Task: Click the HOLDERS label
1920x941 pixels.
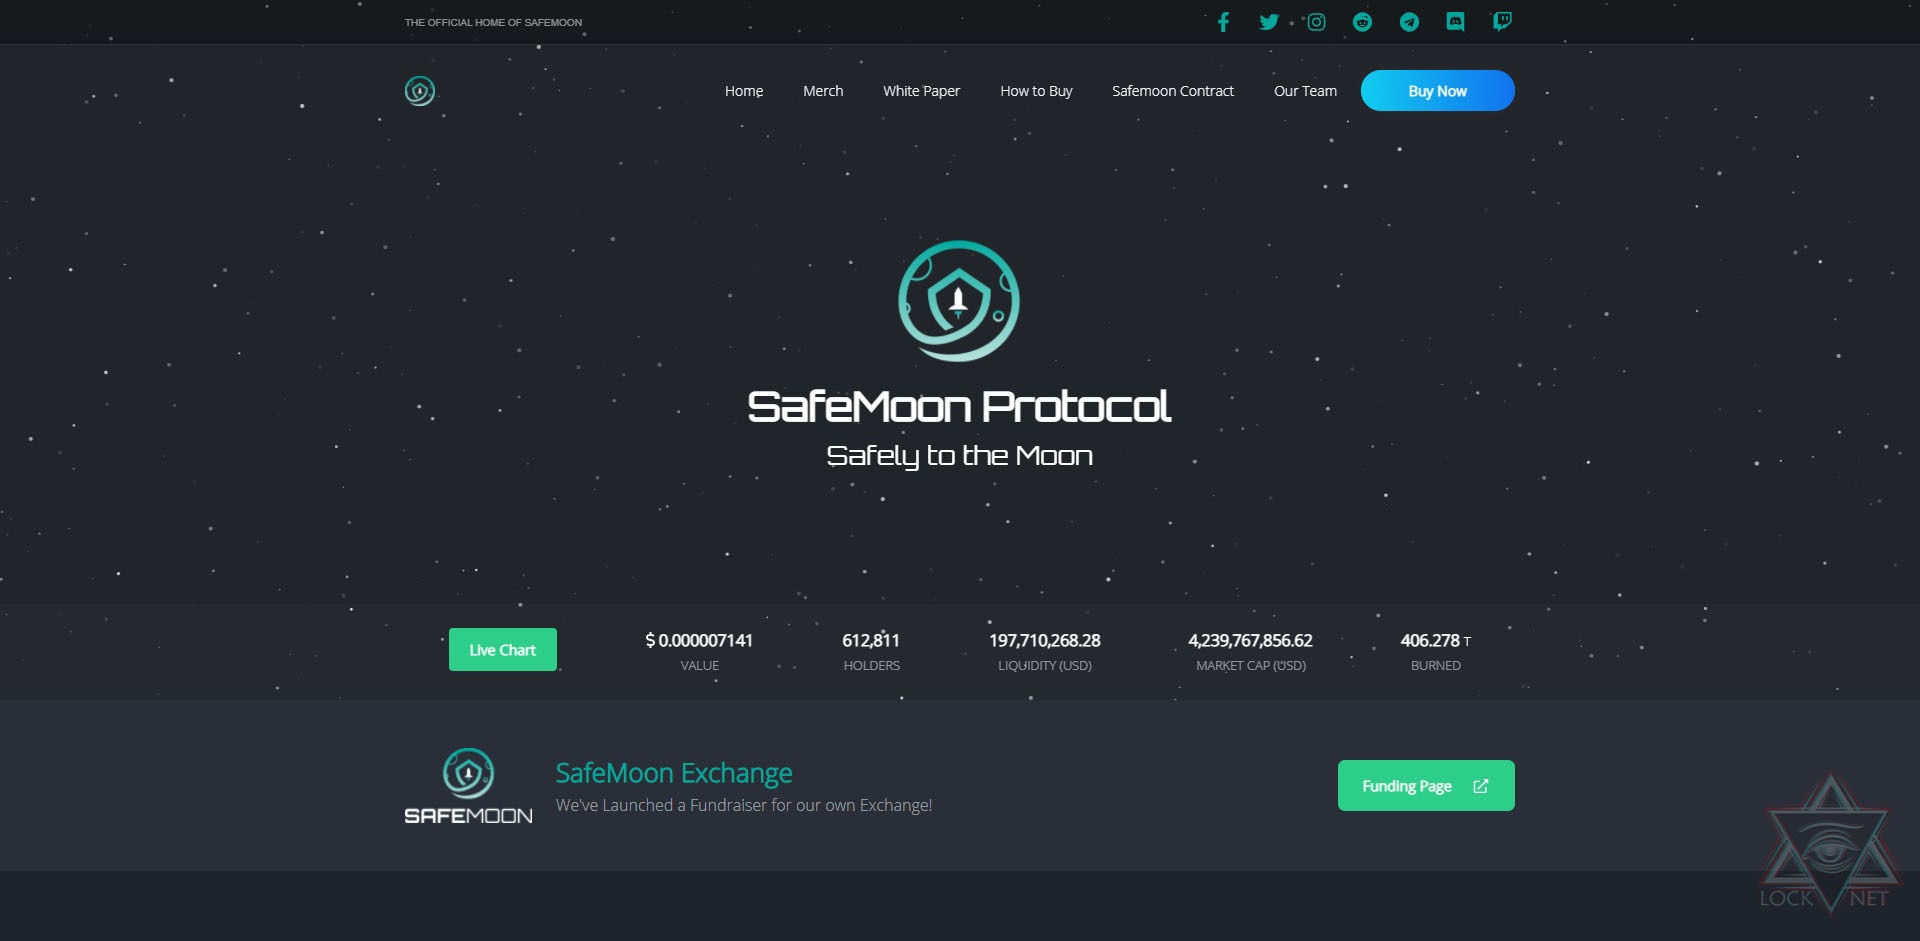Action: (871, 666)
